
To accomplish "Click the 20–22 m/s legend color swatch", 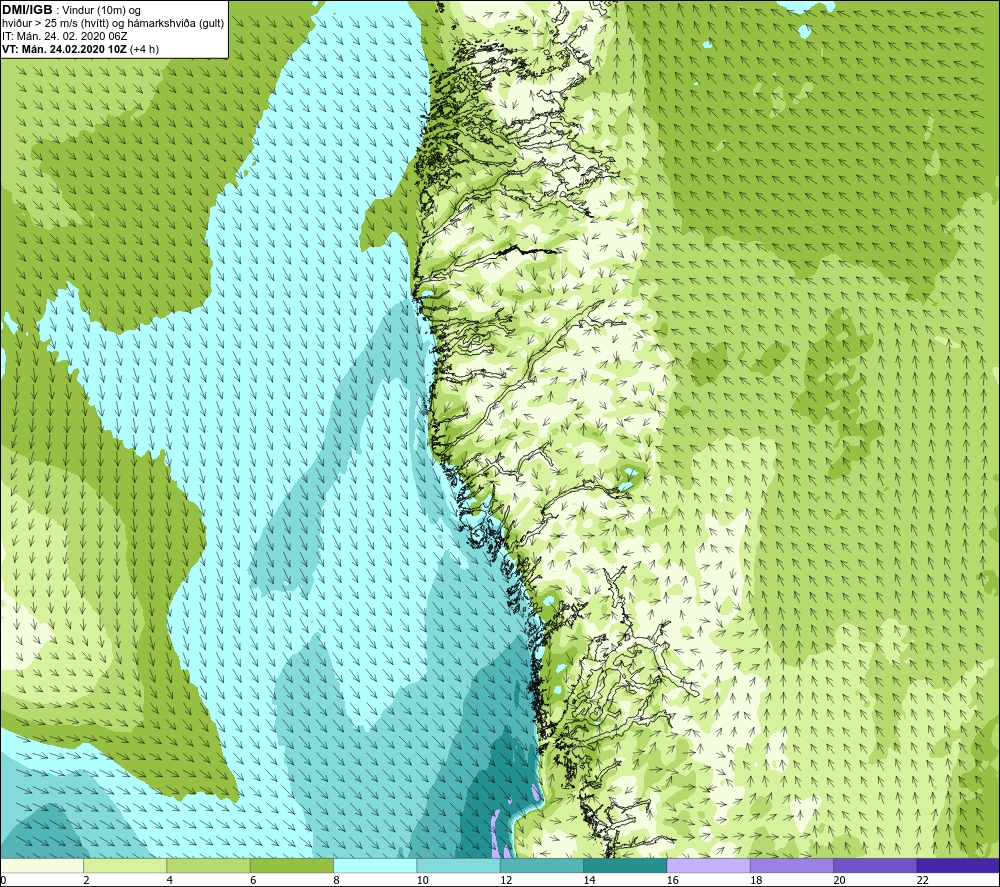I will click(x=875, y=865).
